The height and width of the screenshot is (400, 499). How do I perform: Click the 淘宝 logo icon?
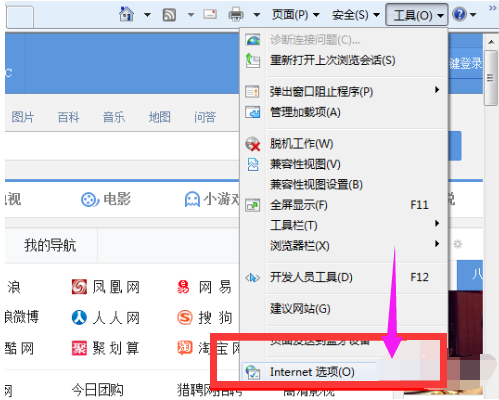(x=185, y=348)
